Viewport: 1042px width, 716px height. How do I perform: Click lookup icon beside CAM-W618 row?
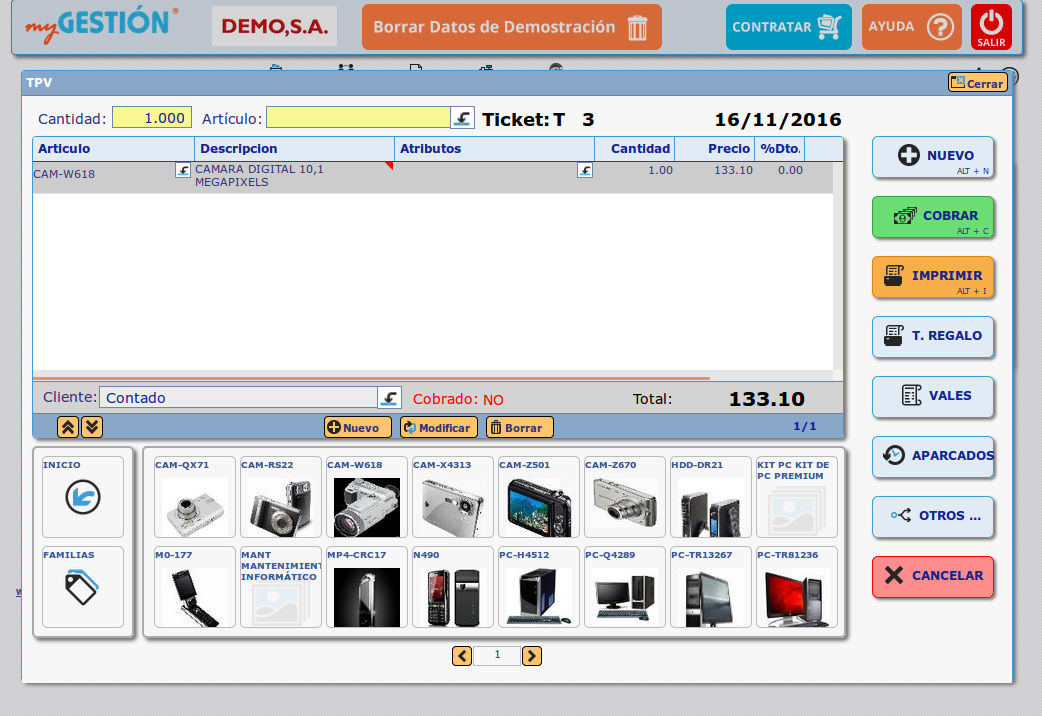coord(183,170)
